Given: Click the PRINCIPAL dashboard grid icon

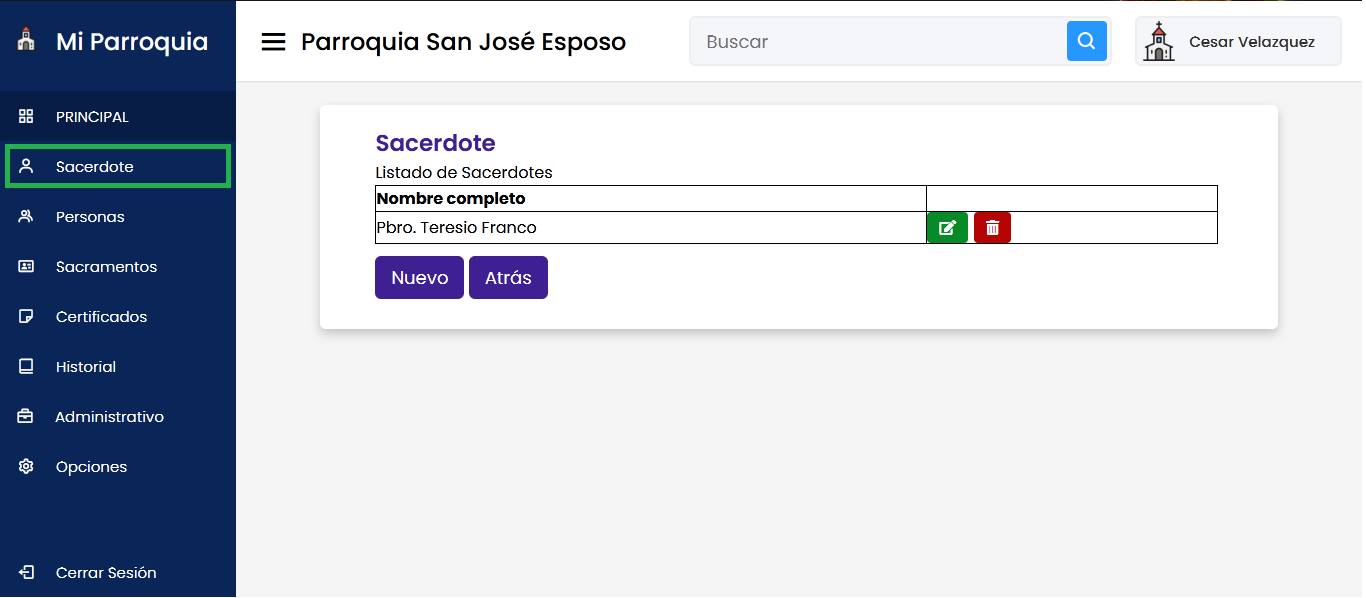Looking at the screenshot, I should click(x=27, y=117).
